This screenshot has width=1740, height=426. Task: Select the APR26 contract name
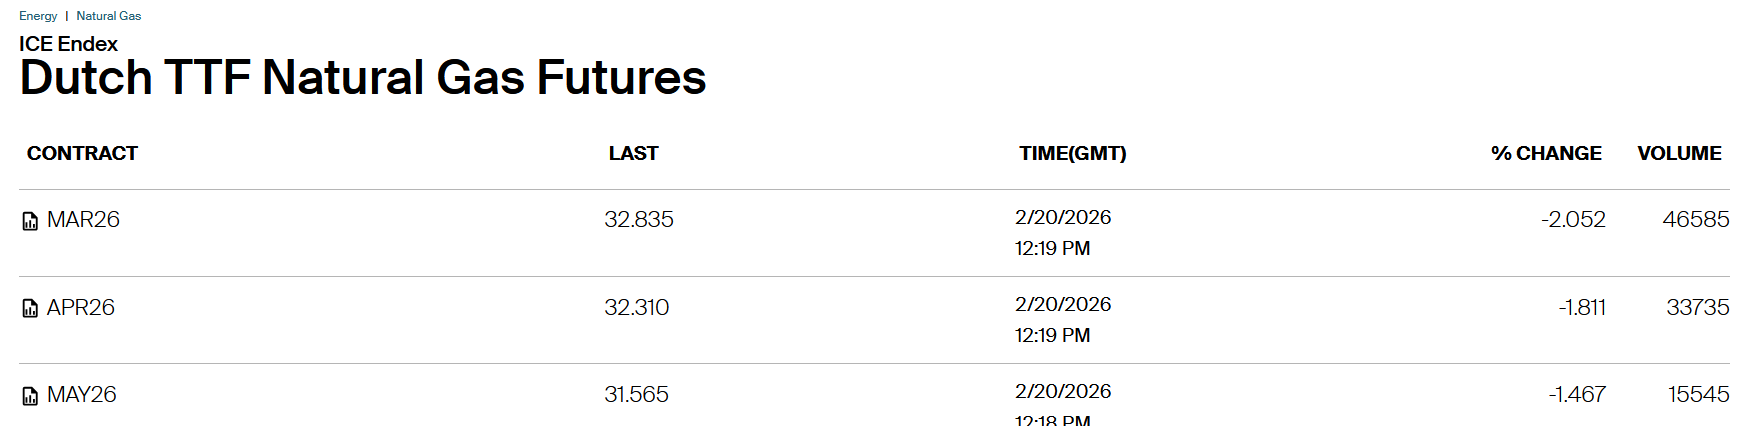click(81, 307)
